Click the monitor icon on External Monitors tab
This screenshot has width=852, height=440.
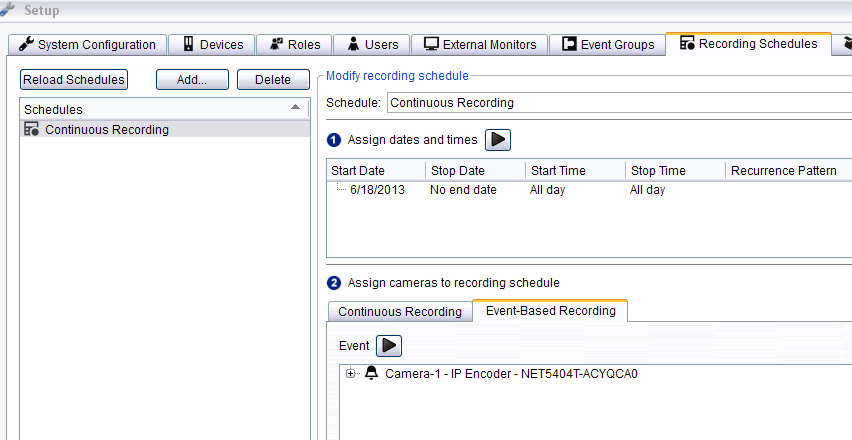tap(432, 44)
